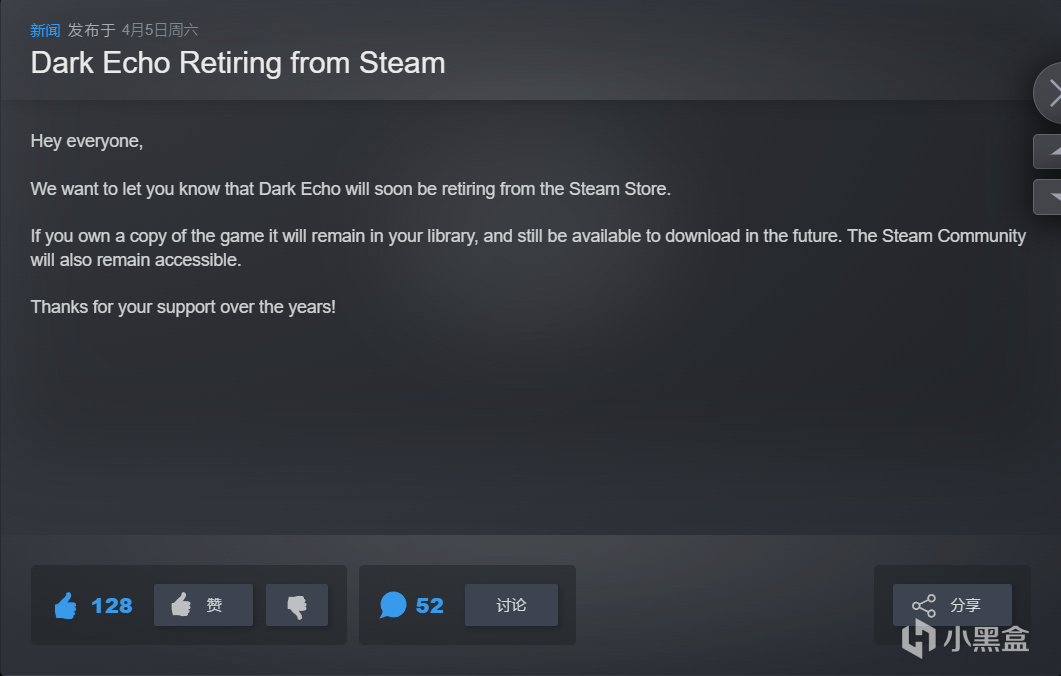Click the Dark Echo Retiring from Steam title

click(238, 63)
